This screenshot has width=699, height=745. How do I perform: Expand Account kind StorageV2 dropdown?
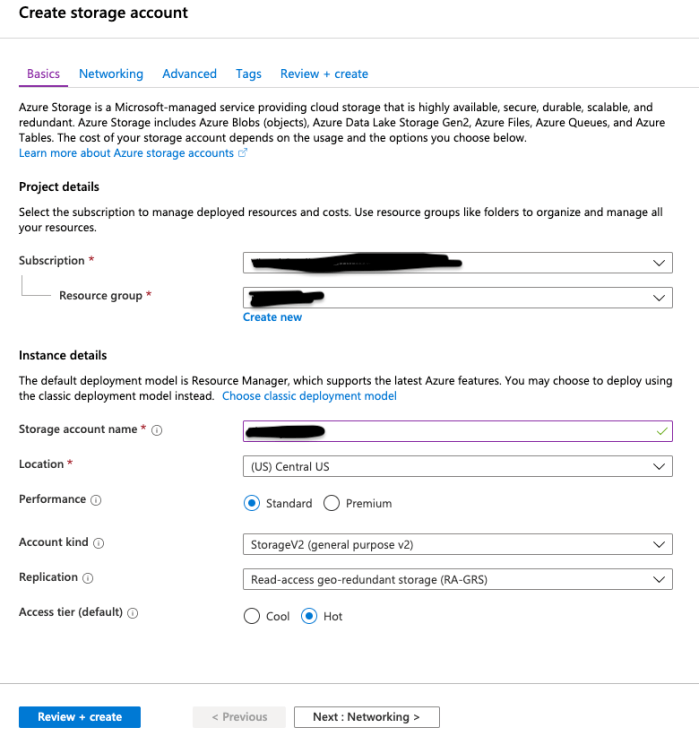coord(457,544)
